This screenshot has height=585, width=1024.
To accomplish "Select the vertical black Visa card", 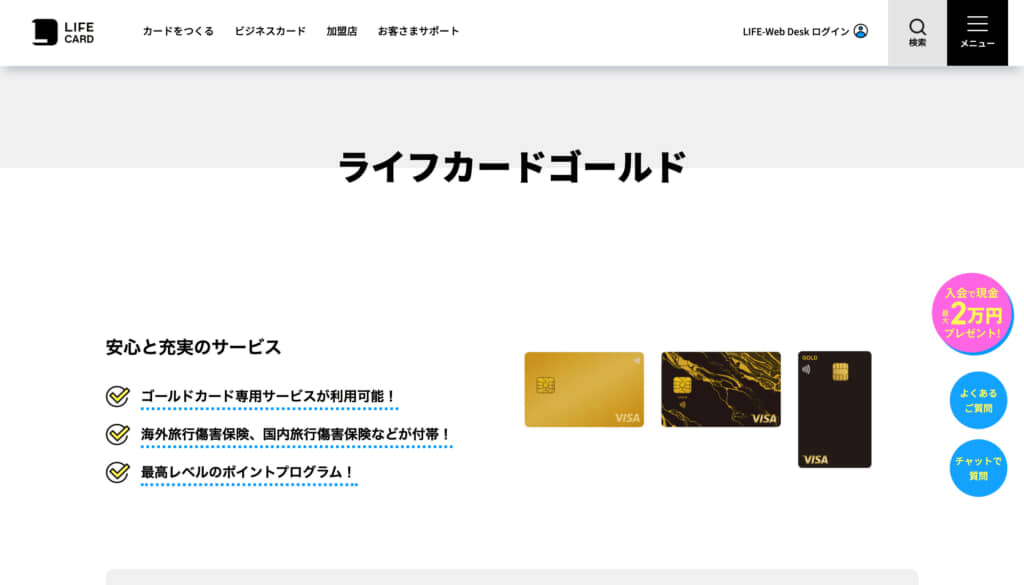I will [835, 409].
